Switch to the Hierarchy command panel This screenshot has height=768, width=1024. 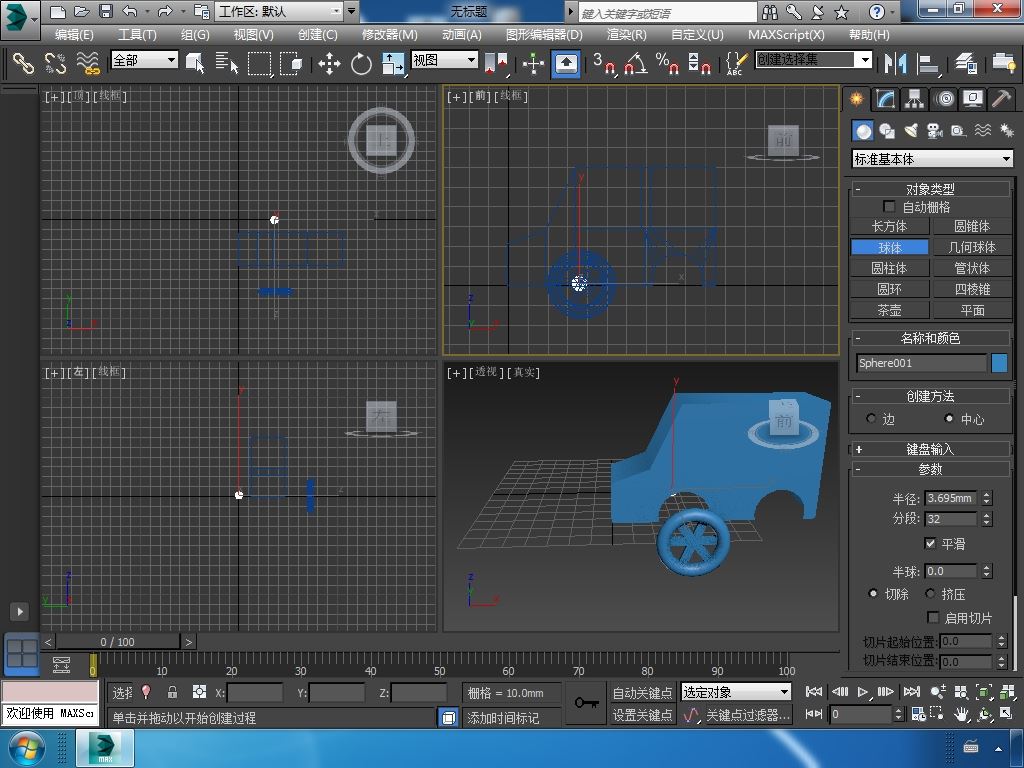914,99
